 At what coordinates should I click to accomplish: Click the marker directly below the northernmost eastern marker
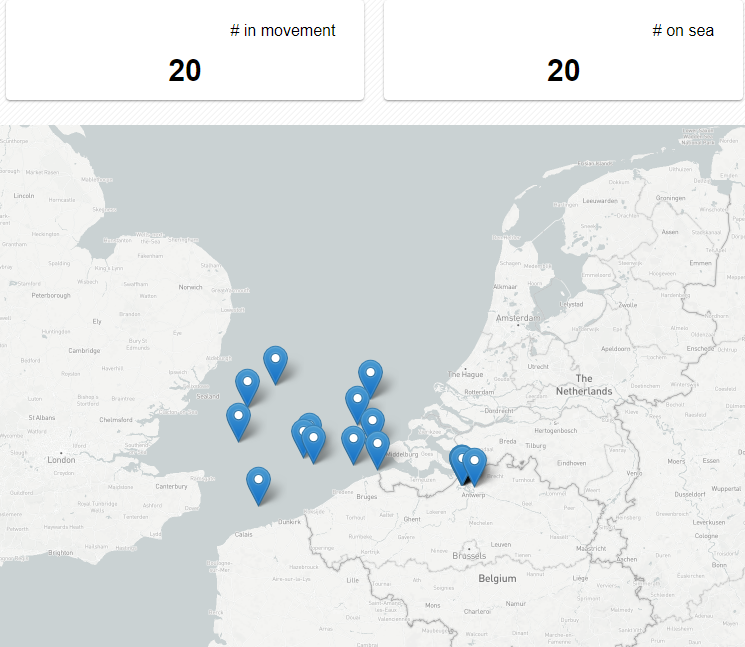(357, 401)
